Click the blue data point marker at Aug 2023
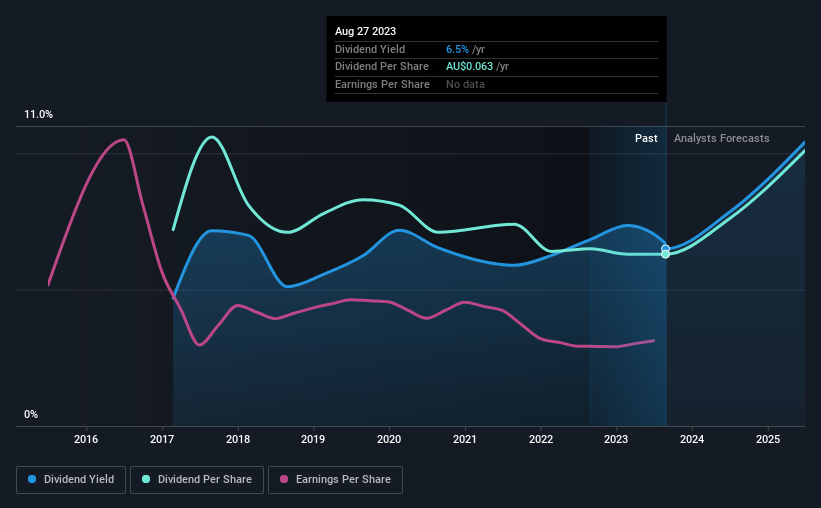This screenshot has width=821, height=508. [665, 249]
